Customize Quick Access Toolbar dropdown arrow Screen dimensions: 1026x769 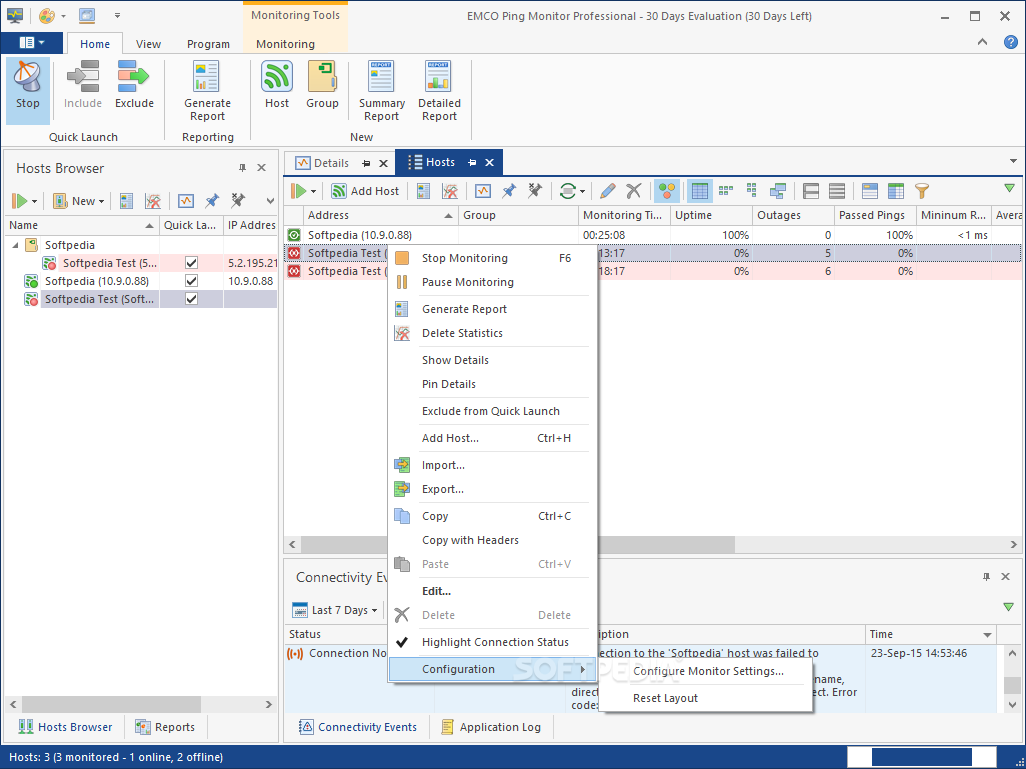tap(117, 16)
